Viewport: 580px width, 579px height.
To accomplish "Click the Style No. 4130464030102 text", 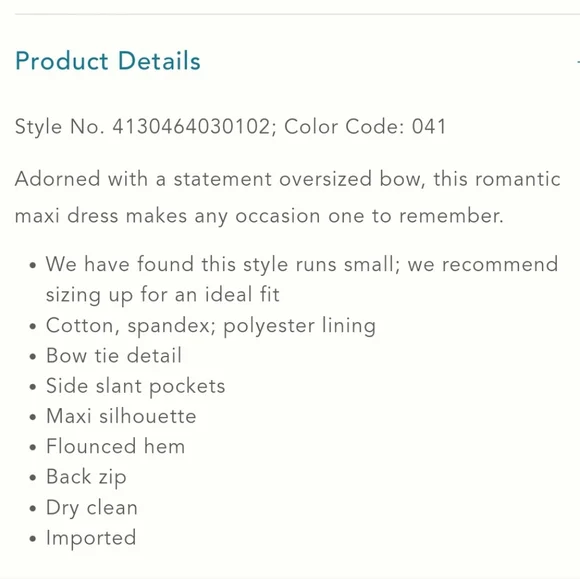I will point(143,127).
